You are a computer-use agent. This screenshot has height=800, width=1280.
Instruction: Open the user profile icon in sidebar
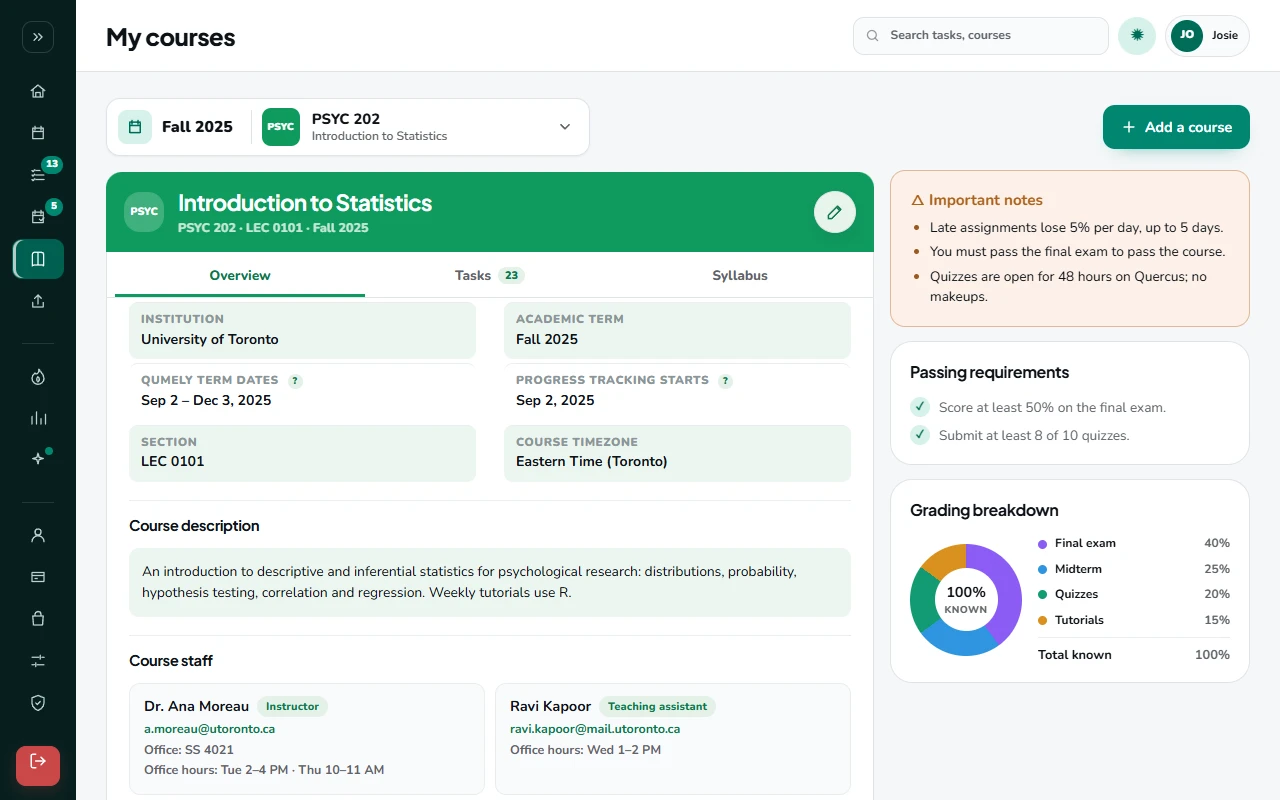(38, 535)
